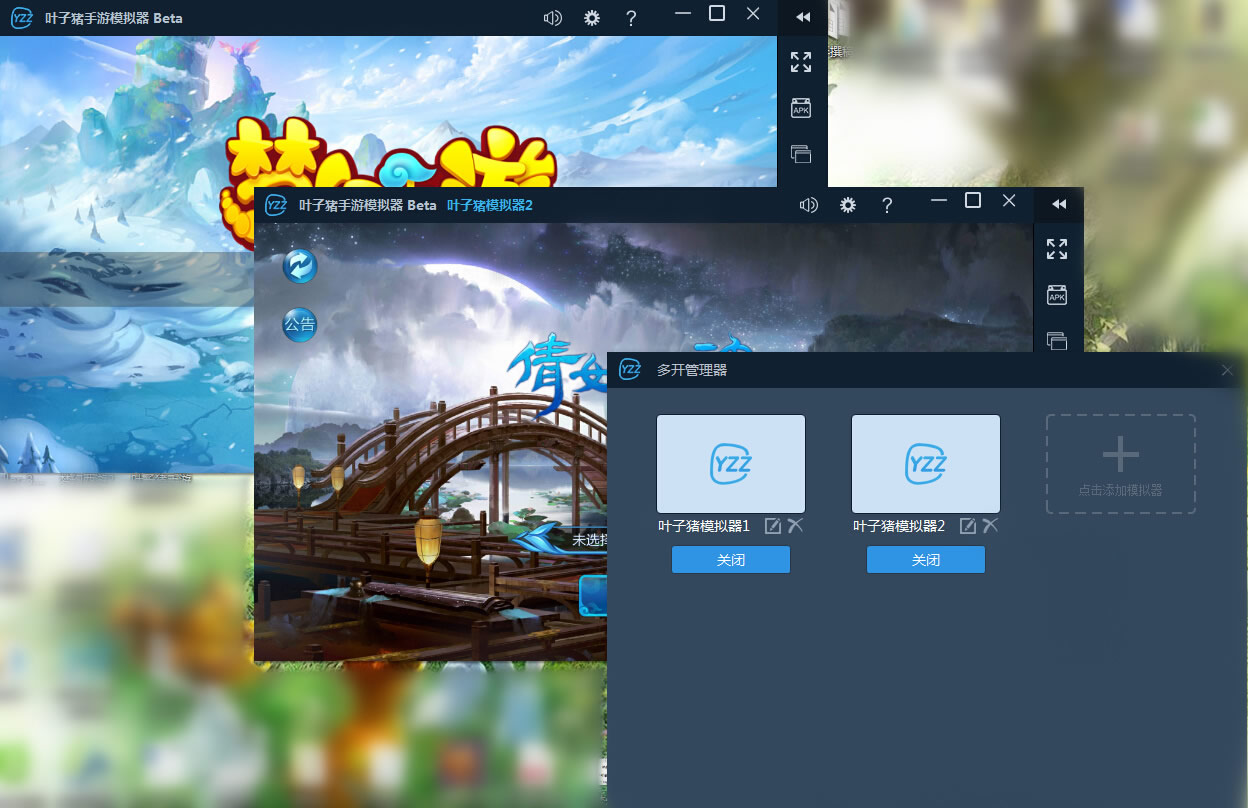Click the 叶子猪模拟器2 name label in manager
The image size is (1248, 808).
click(899, 526)
